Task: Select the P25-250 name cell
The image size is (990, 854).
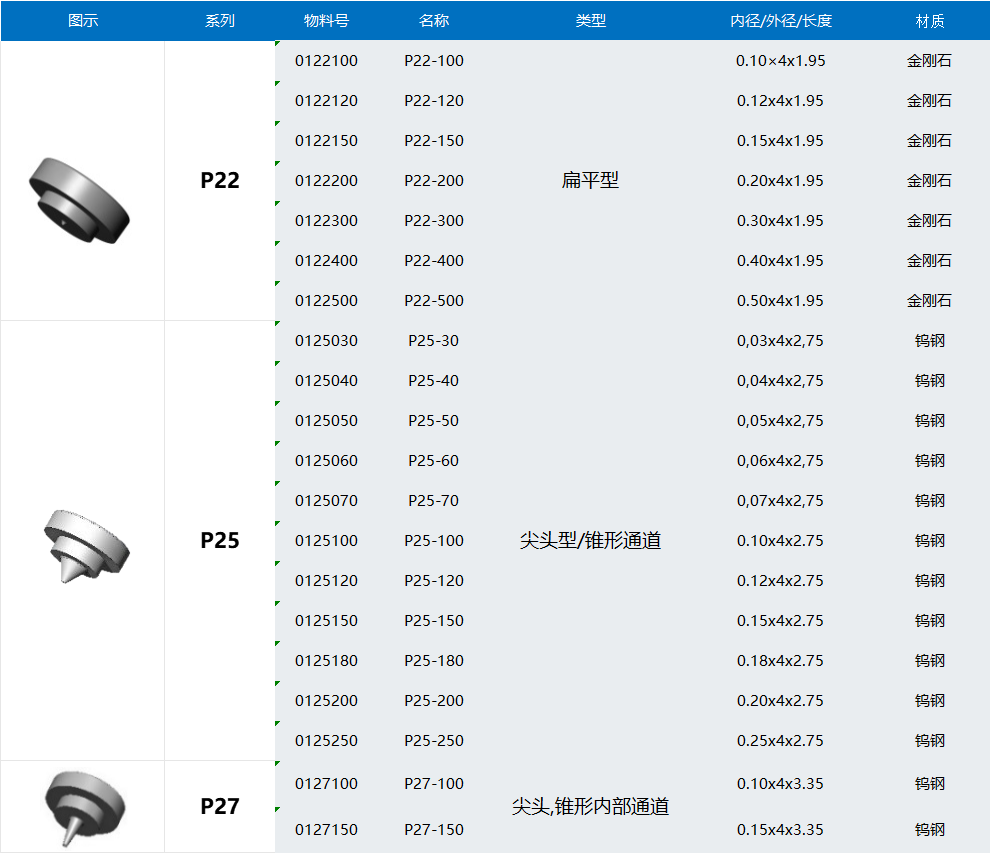Action: [434, 741]
